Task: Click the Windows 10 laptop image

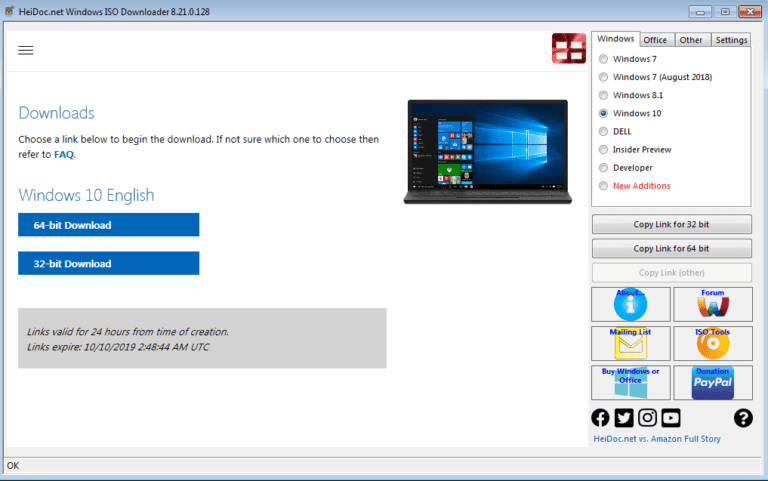Action: (487, 152)
